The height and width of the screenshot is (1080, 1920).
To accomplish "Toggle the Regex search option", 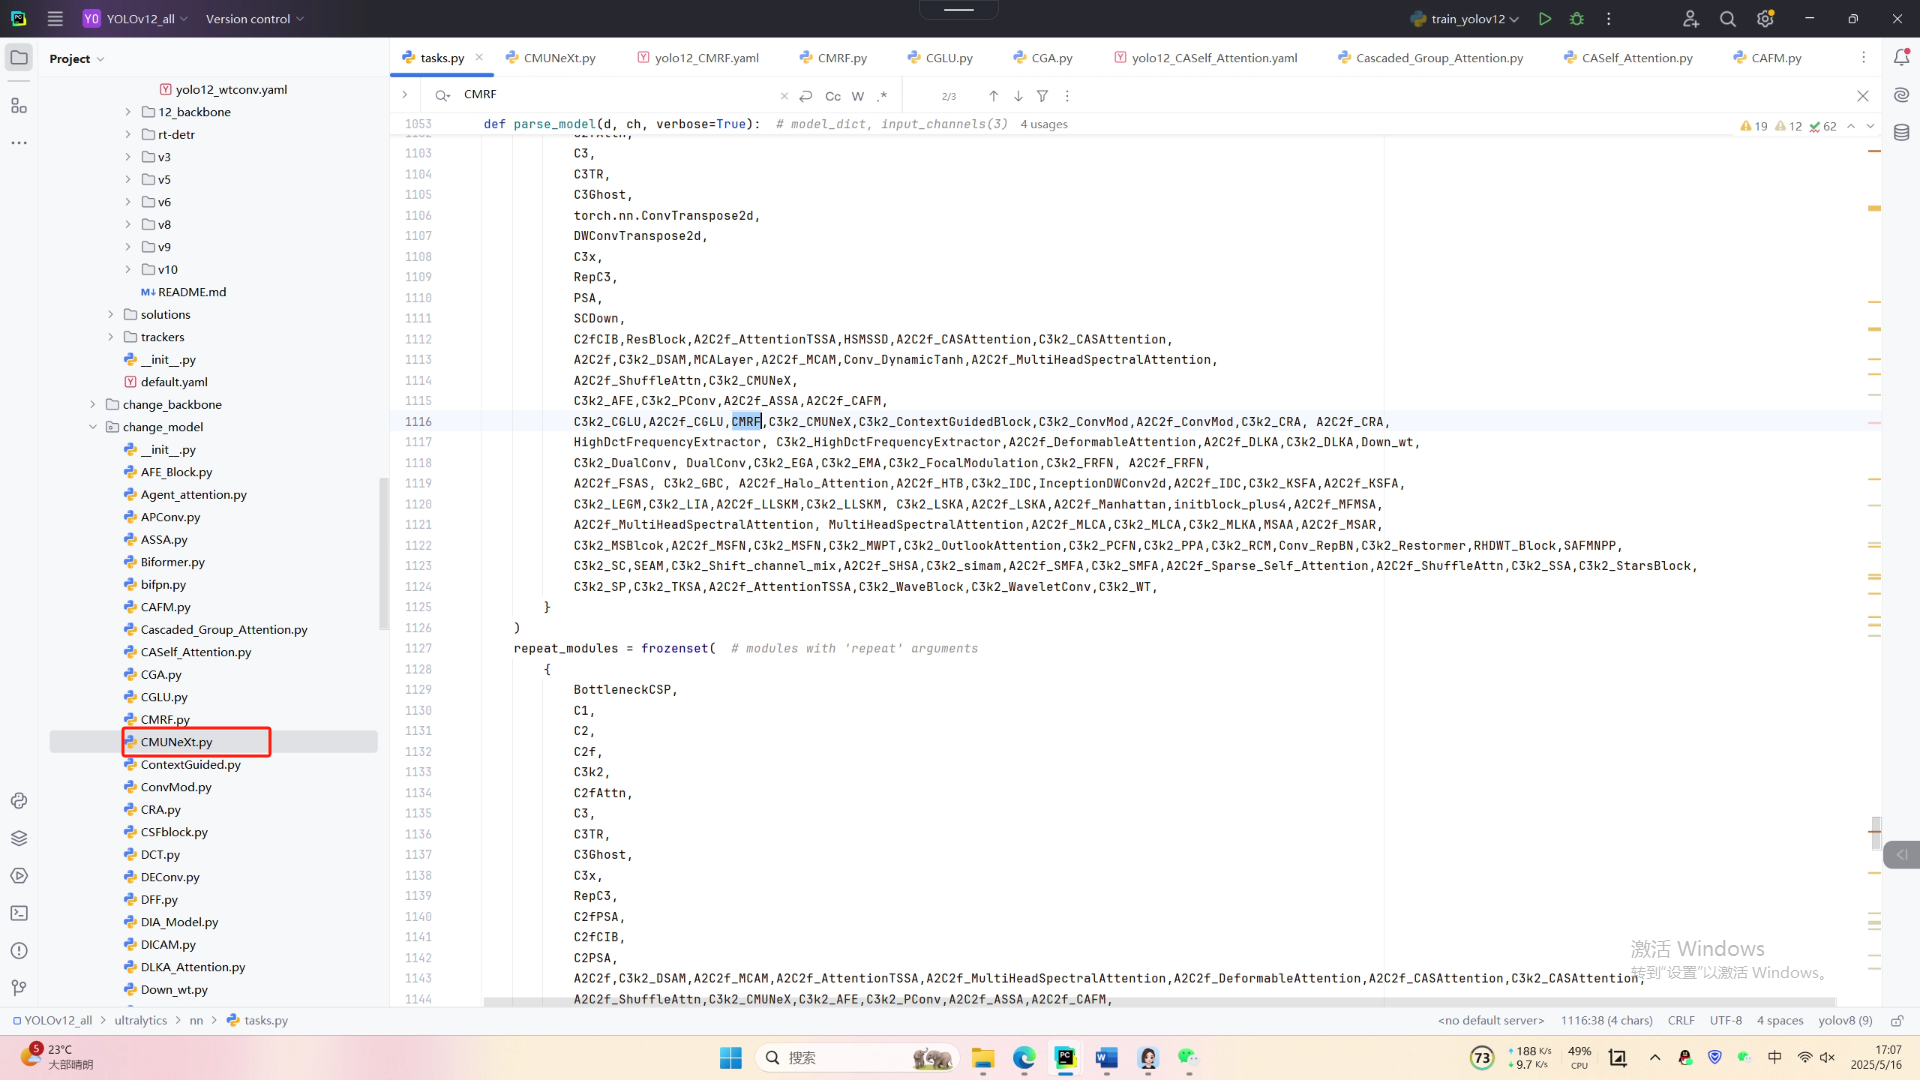I will [x=882, y=96].
